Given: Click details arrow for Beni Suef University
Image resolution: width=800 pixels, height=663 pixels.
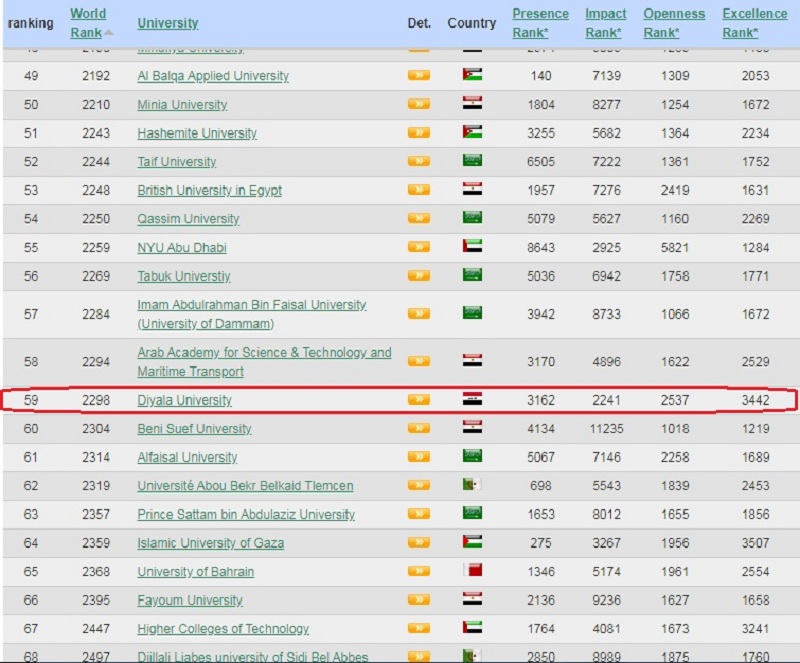Looking at the screenshot, I should [419, 428].
